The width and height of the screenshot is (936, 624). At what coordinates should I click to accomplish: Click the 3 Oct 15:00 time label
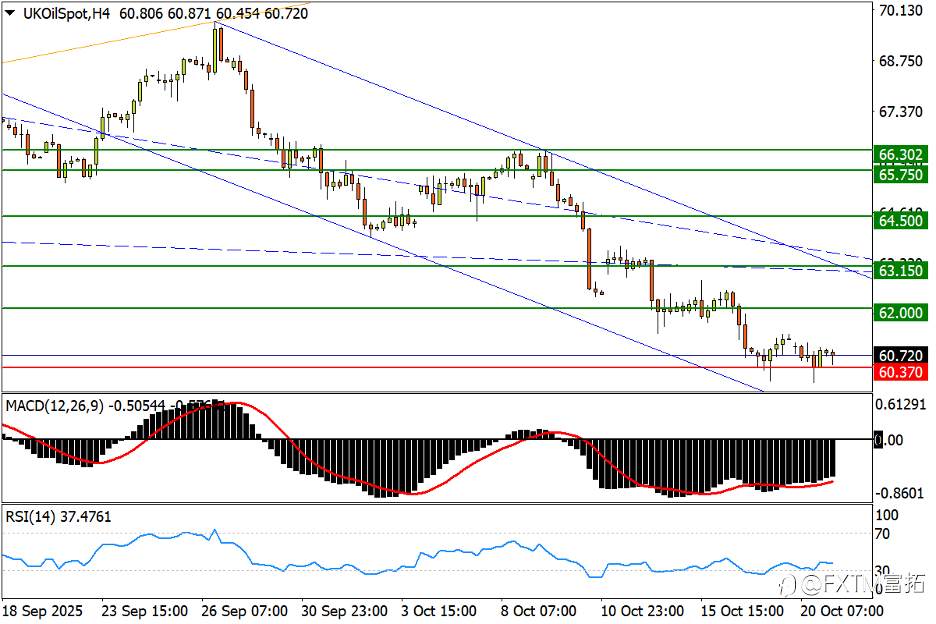pyautogui.click(x=439, y=611)
